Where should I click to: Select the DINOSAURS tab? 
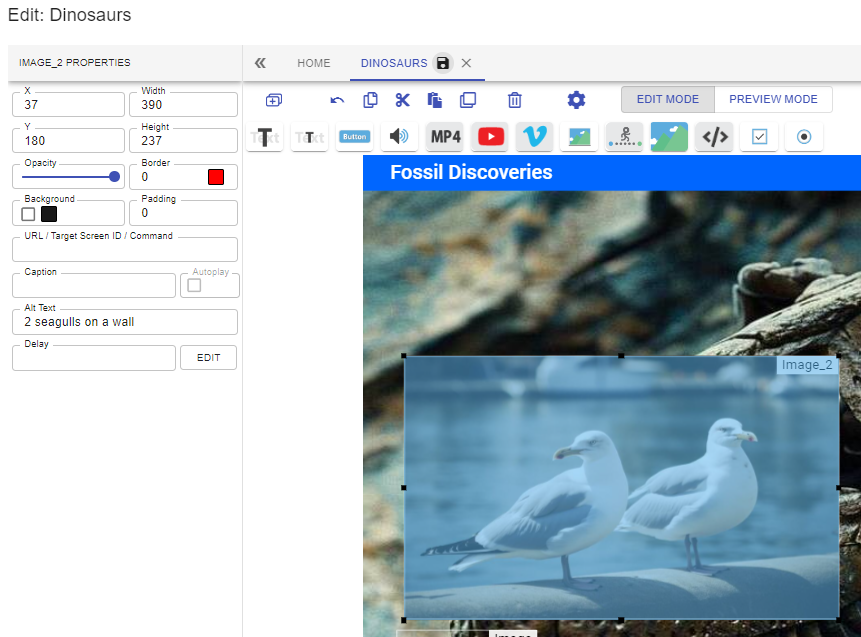pyautogui.click(x=394, y=63)
